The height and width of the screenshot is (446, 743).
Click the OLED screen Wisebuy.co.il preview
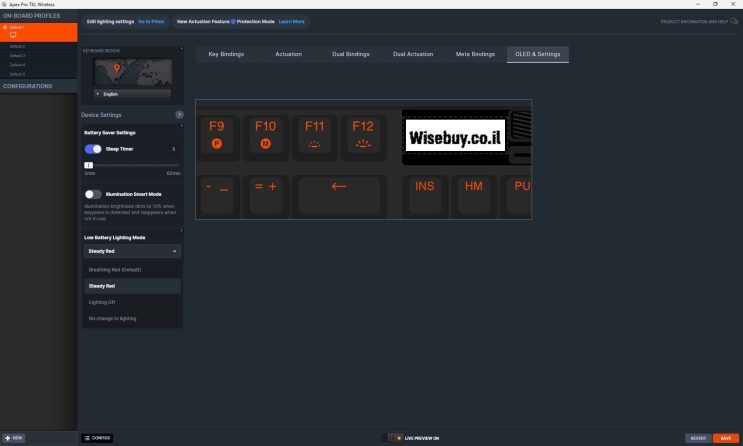[456, 136]
